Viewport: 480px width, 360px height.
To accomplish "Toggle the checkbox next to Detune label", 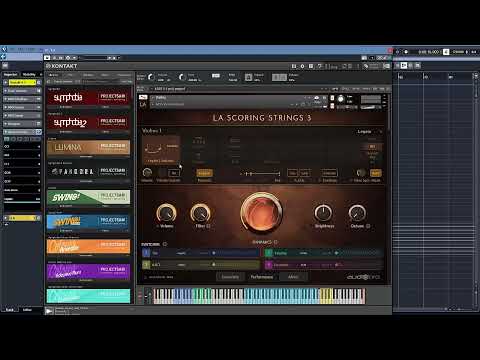I will [x=368, y=226].
